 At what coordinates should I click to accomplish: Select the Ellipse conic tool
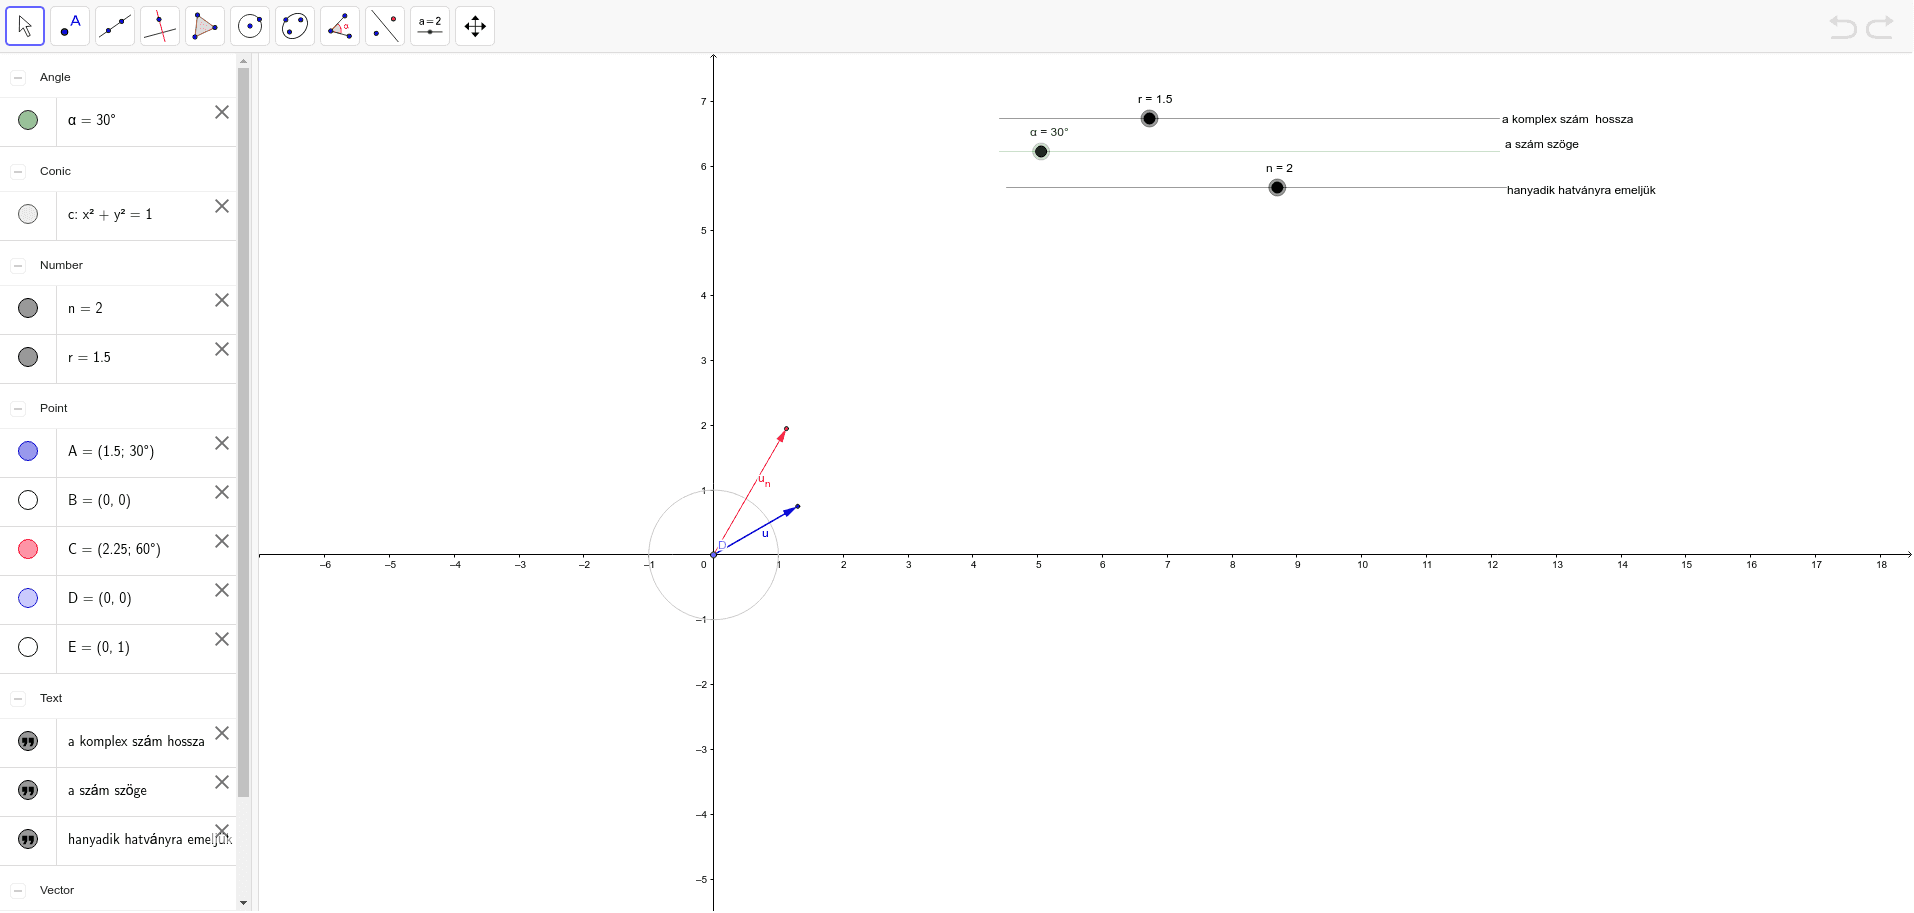295,25
